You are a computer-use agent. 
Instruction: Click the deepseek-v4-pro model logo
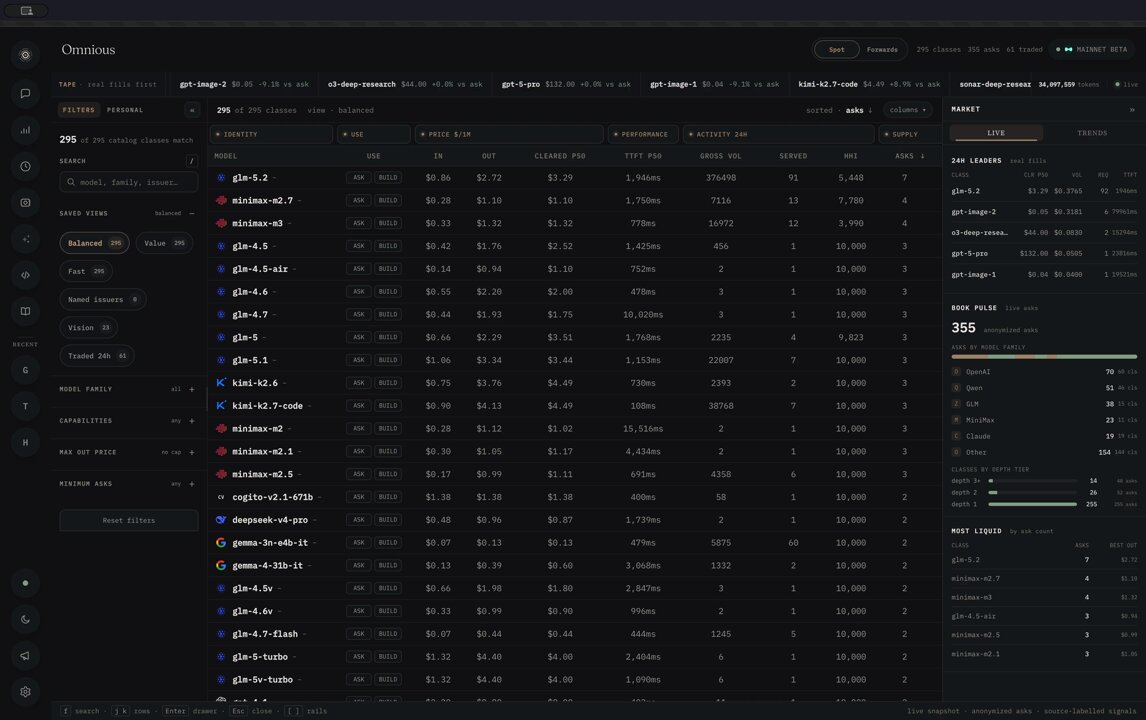pyautogui.click(x=221, y=520)
